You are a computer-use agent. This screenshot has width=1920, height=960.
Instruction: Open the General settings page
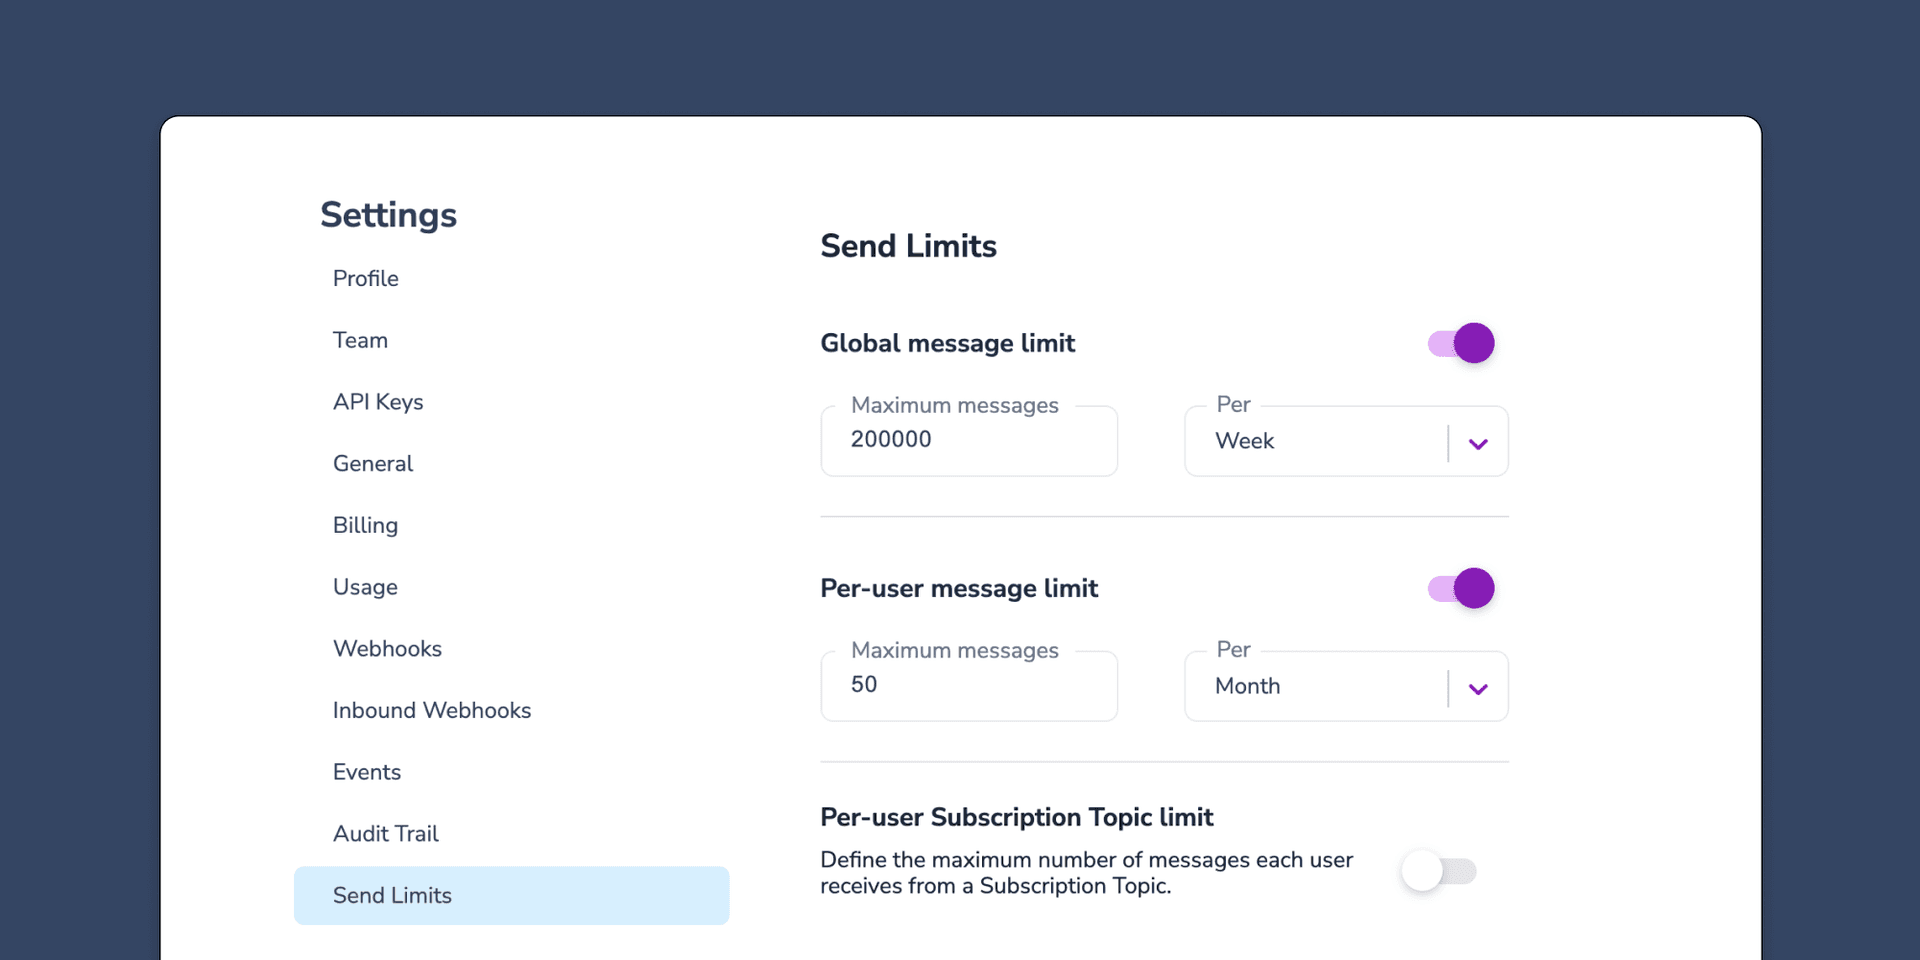click(x=372, y=463)
